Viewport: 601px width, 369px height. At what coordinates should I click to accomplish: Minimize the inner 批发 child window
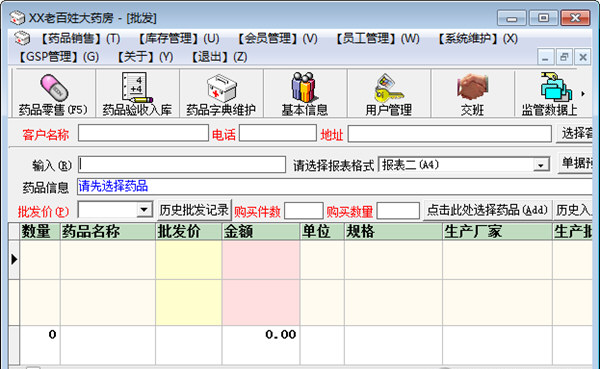[x=545, y=57]
